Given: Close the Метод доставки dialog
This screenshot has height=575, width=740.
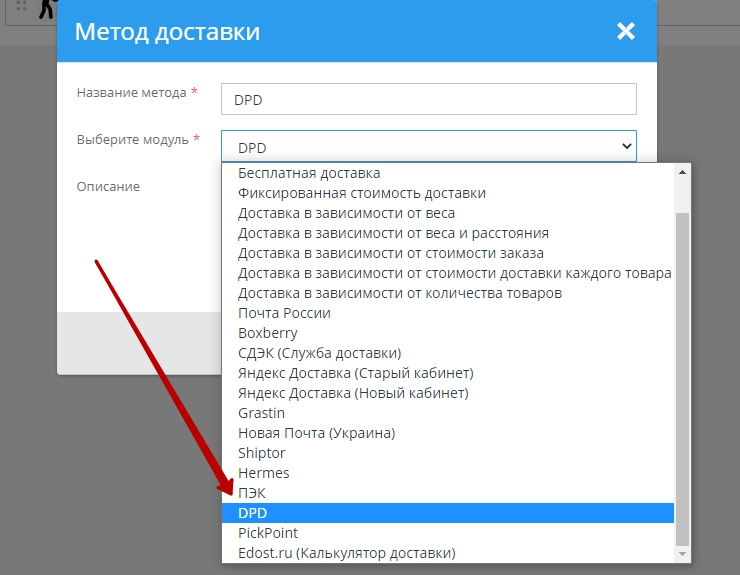Looking at the screenshot, I should pyautogui.click(x=626, y=31).
